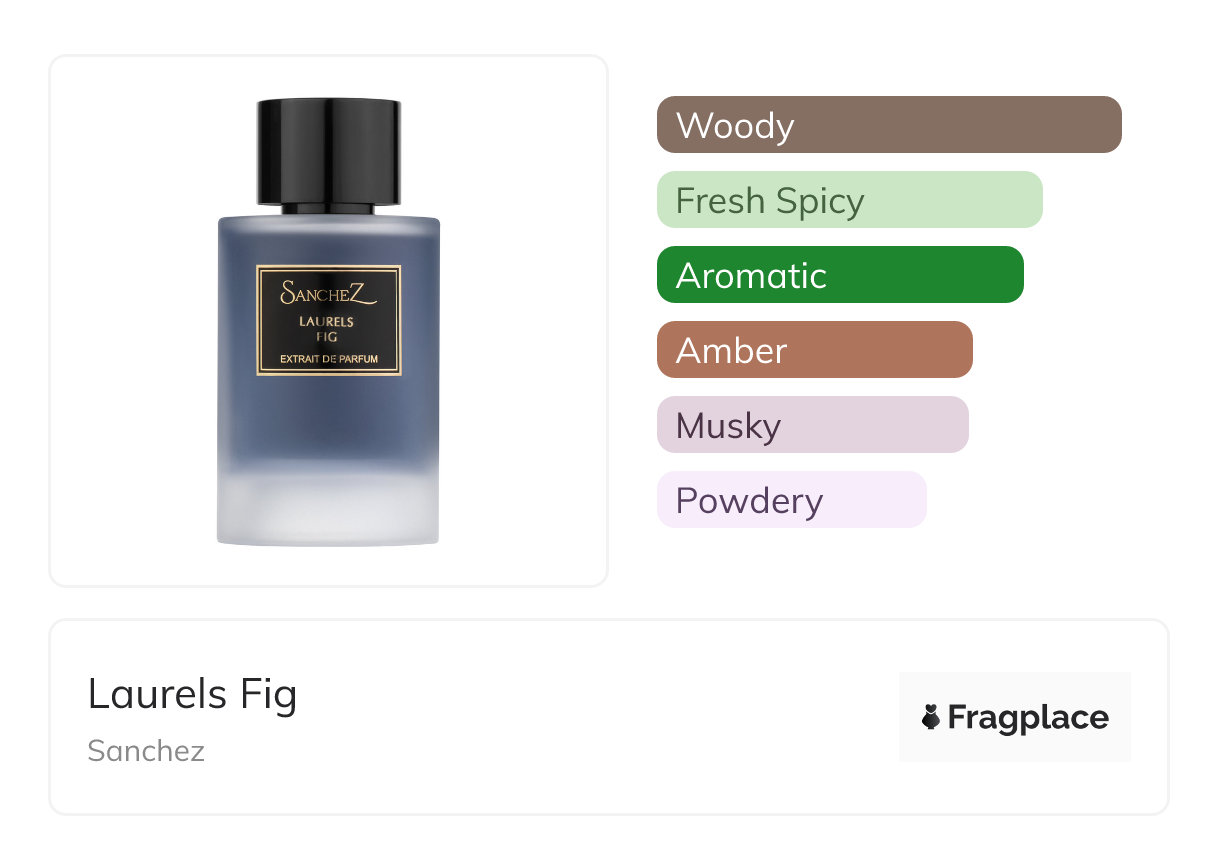Viewport: 1218px width, 864px height.
Task: Click the Musky label text
Action: coord(728,427)
